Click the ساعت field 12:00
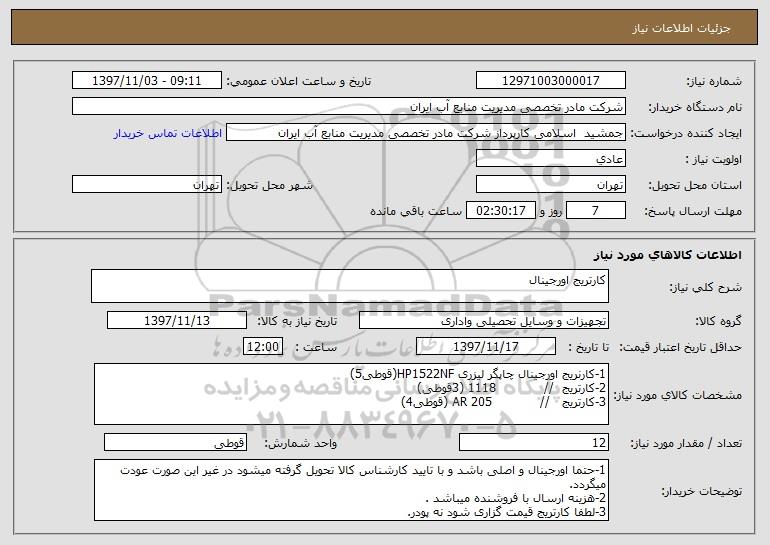Viewport: 770px width, 545px height. point(263,347)
